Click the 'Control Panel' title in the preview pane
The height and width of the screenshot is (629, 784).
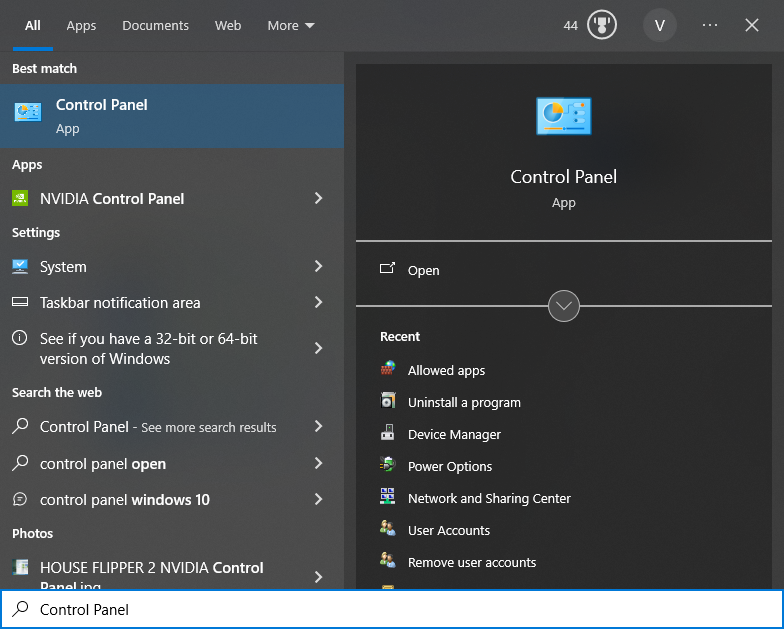(564, 176)
